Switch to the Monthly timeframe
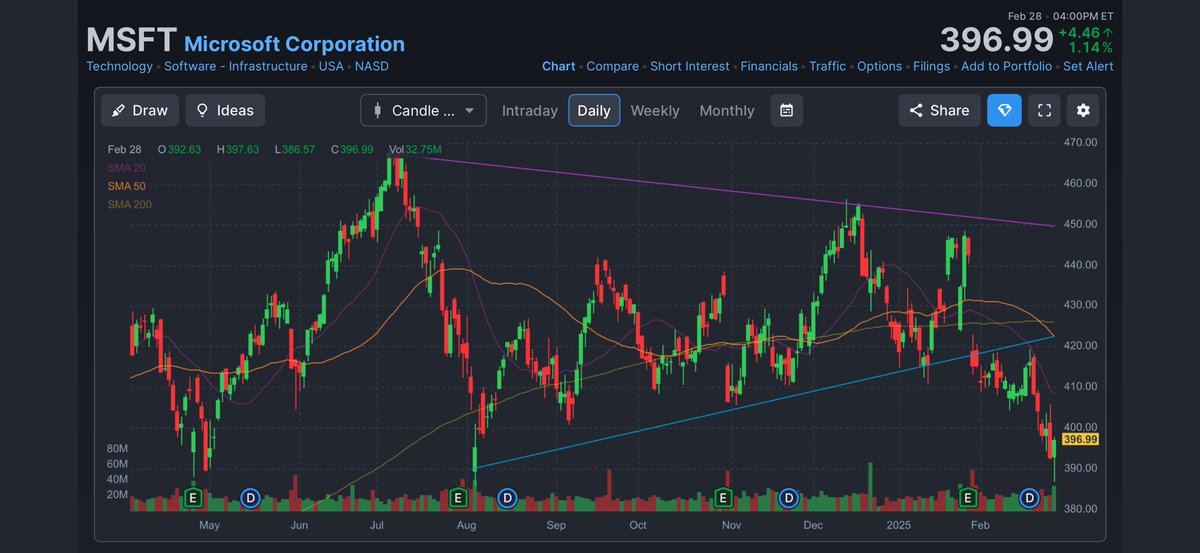The width and height of the screenshot is (1200, 553). 727,111
